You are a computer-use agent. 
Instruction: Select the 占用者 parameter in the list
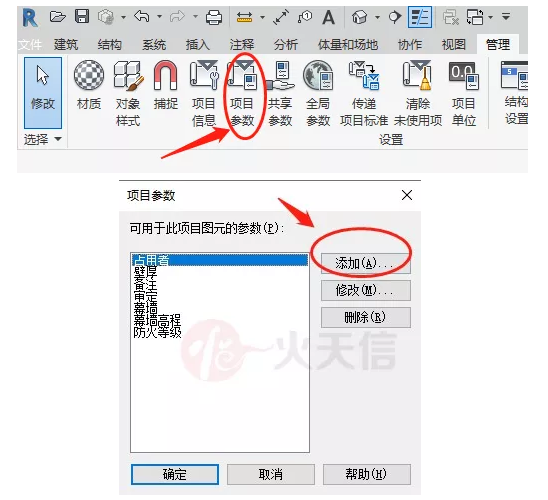tap(220, 260)
